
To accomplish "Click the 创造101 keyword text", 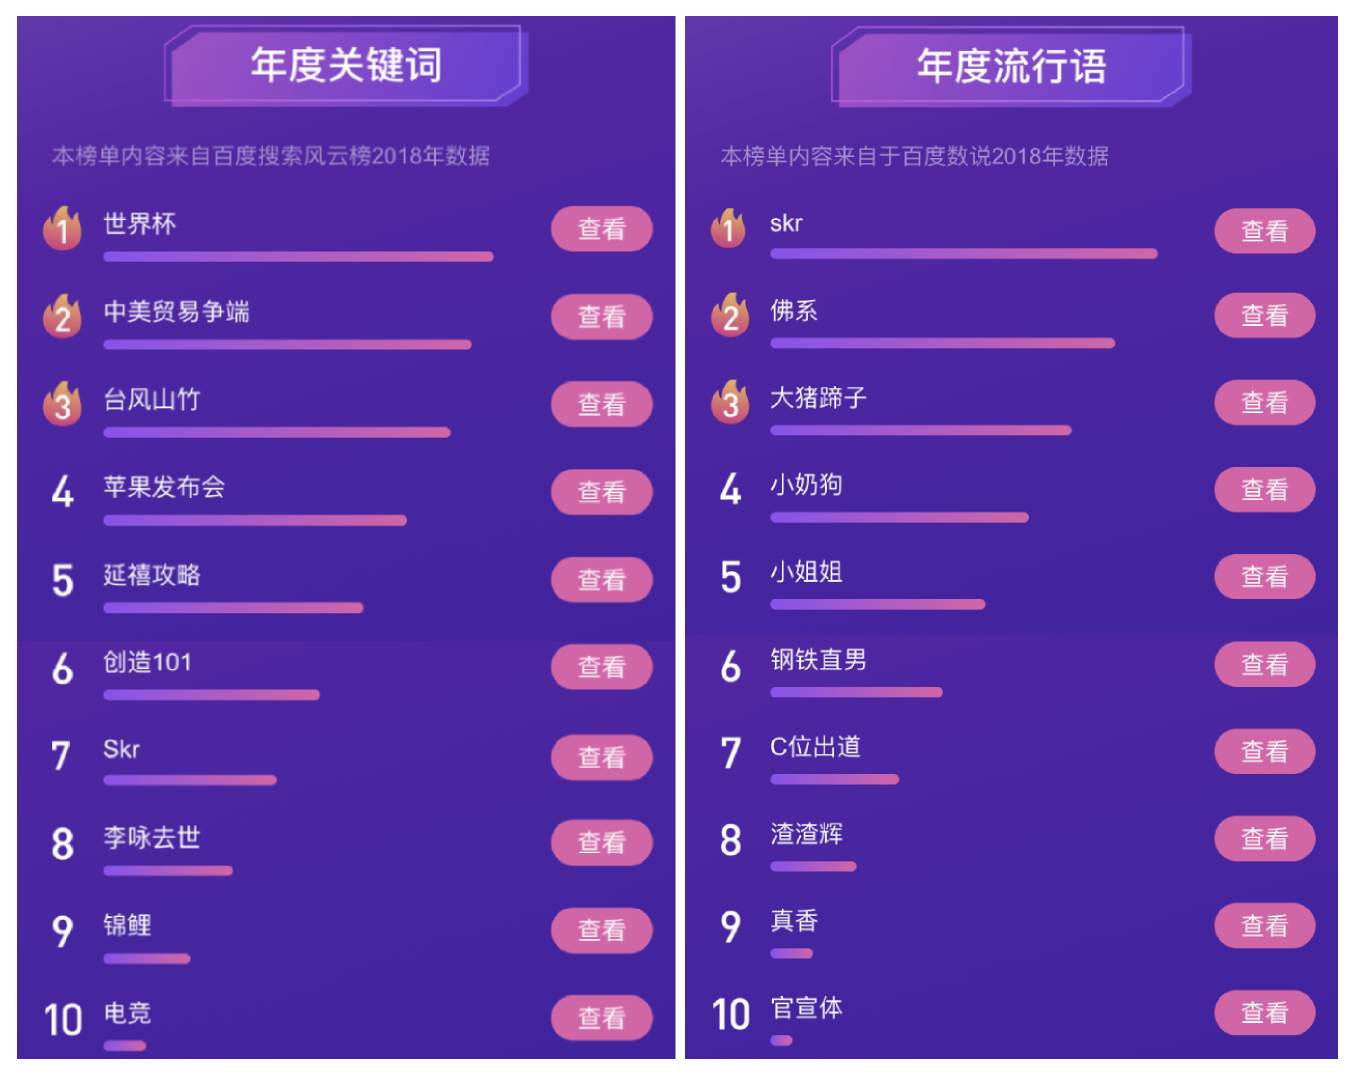I will 147,662.
